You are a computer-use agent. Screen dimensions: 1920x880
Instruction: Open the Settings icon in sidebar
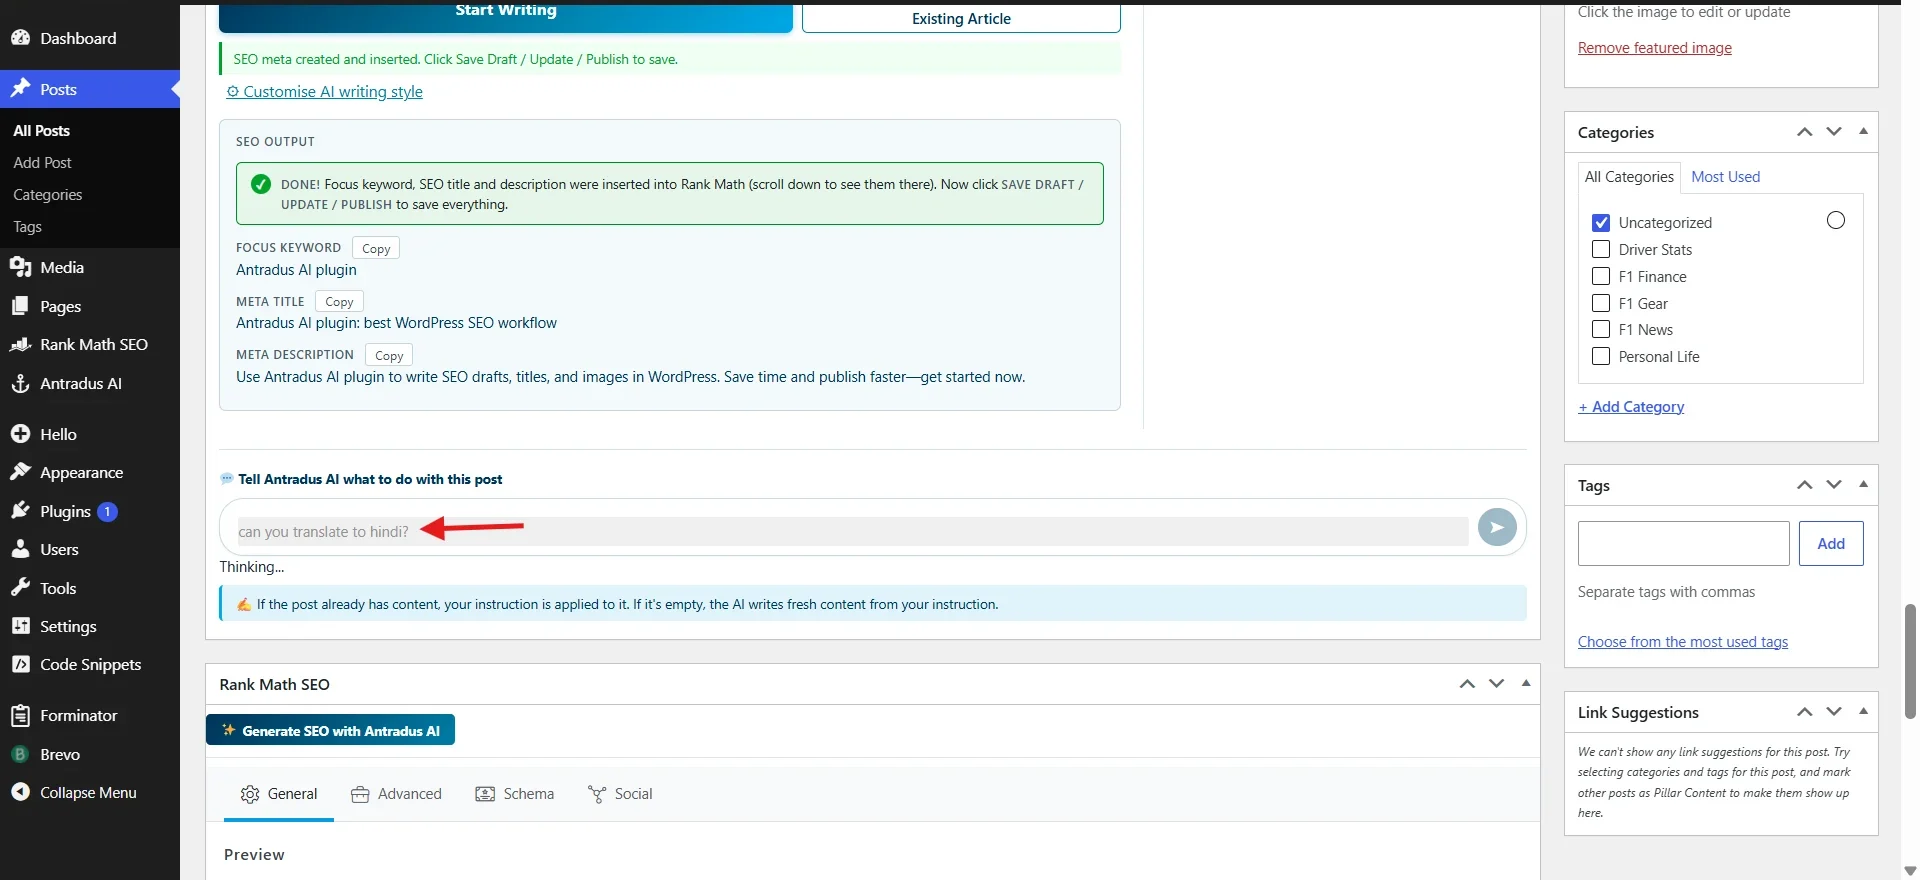[20, 626]
